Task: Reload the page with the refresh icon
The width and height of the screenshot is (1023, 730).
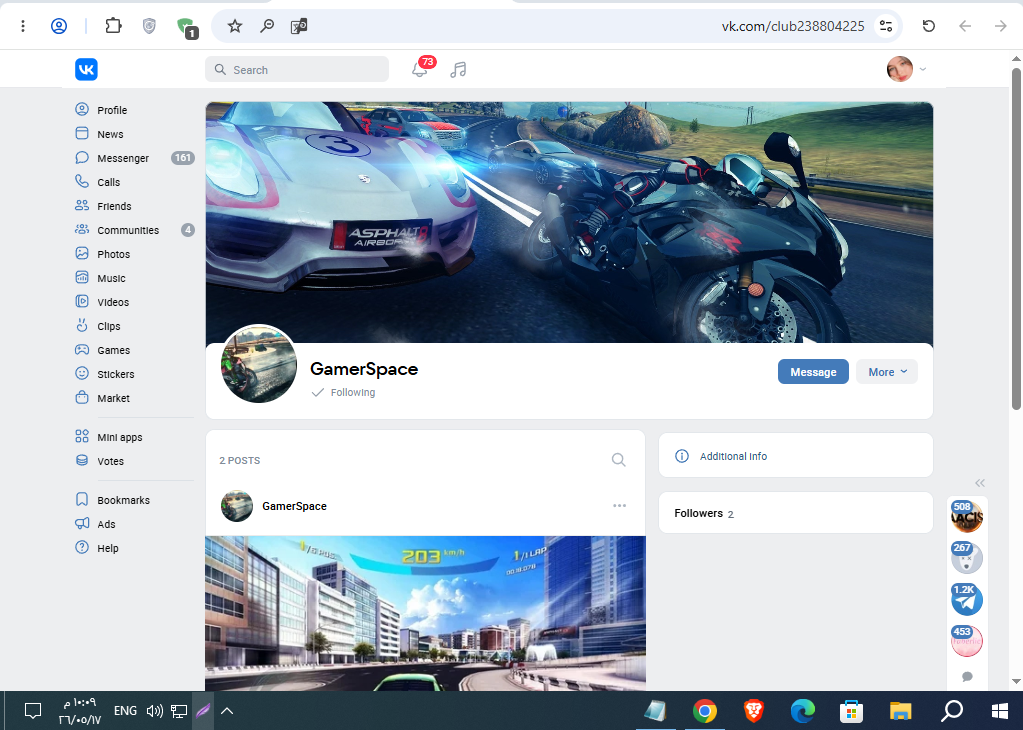Action: [x=928, y=26]
